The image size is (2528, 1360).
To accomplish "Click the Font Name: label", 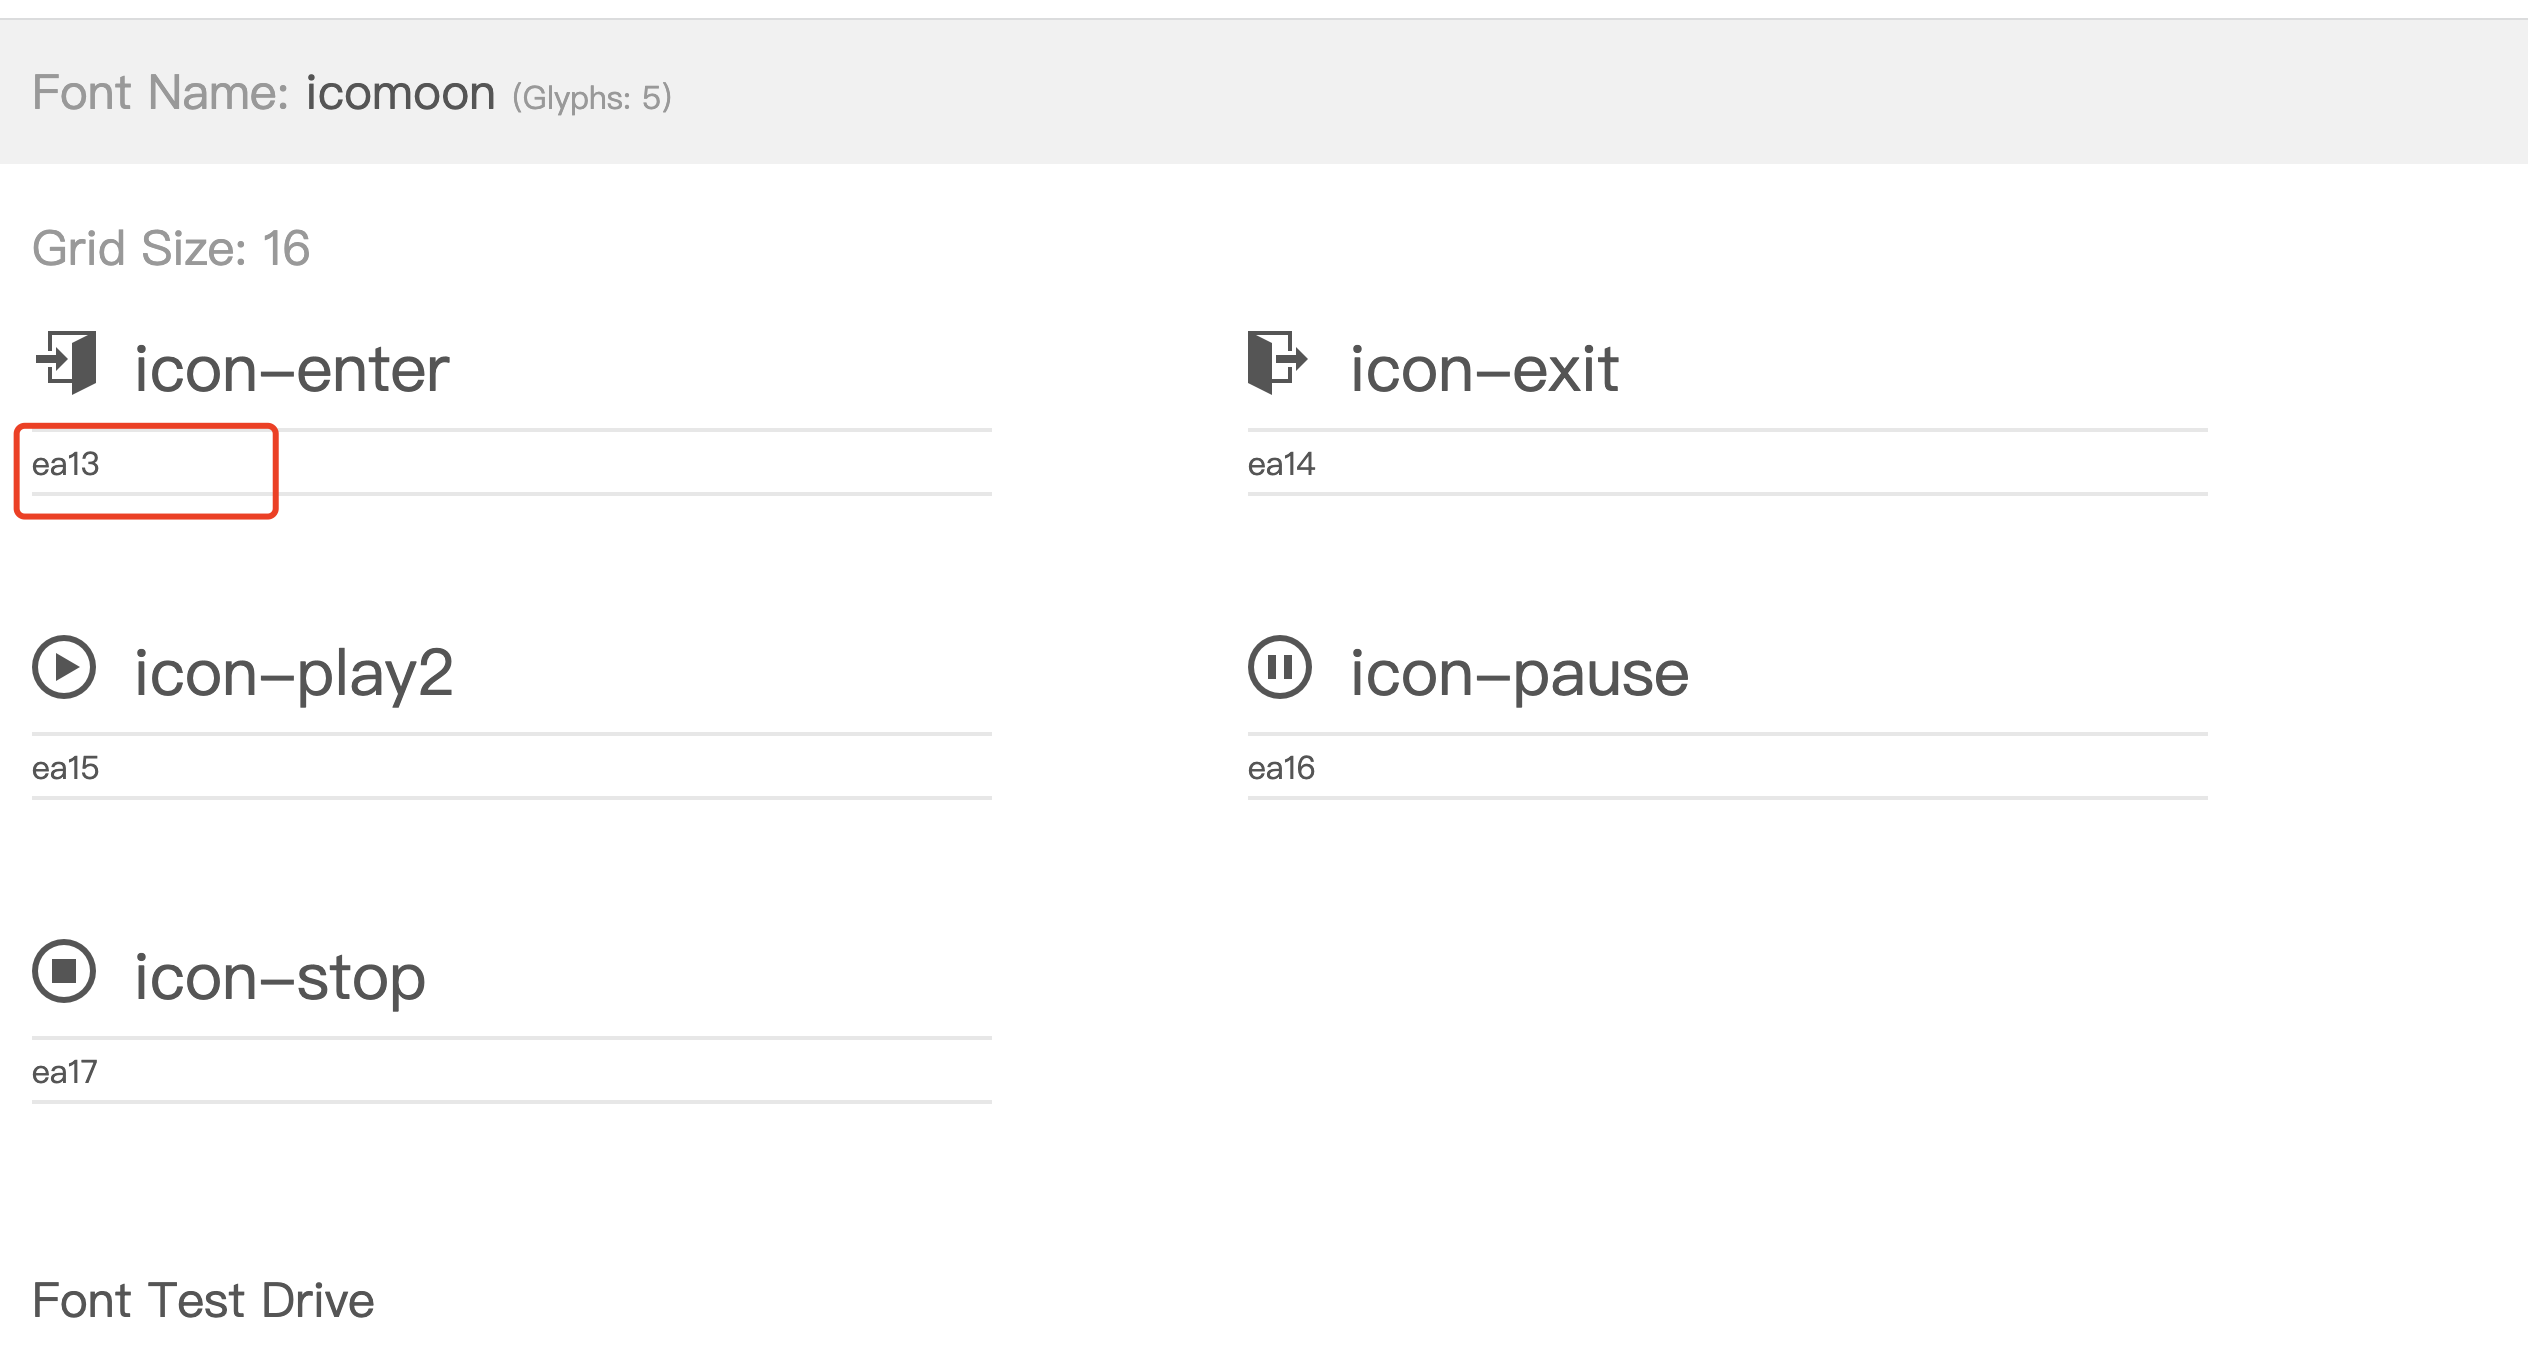I will tap(160, 93).
